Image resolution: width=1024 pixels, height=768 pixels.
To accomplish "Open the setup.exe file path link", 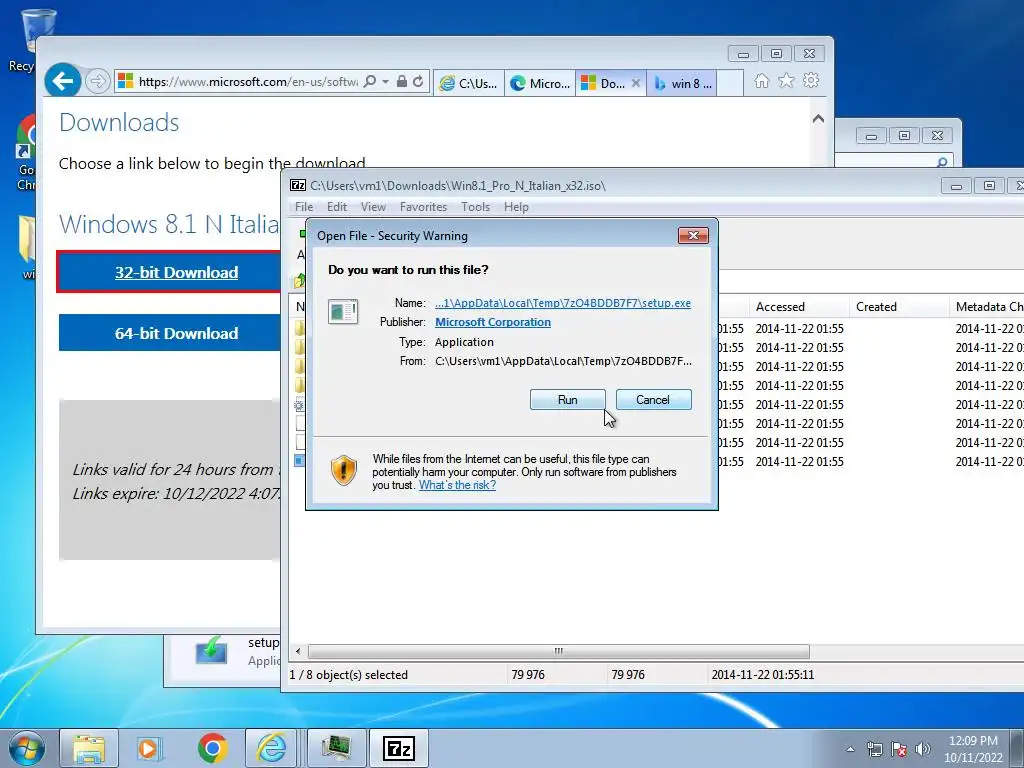I will click(x=563, y=303).
